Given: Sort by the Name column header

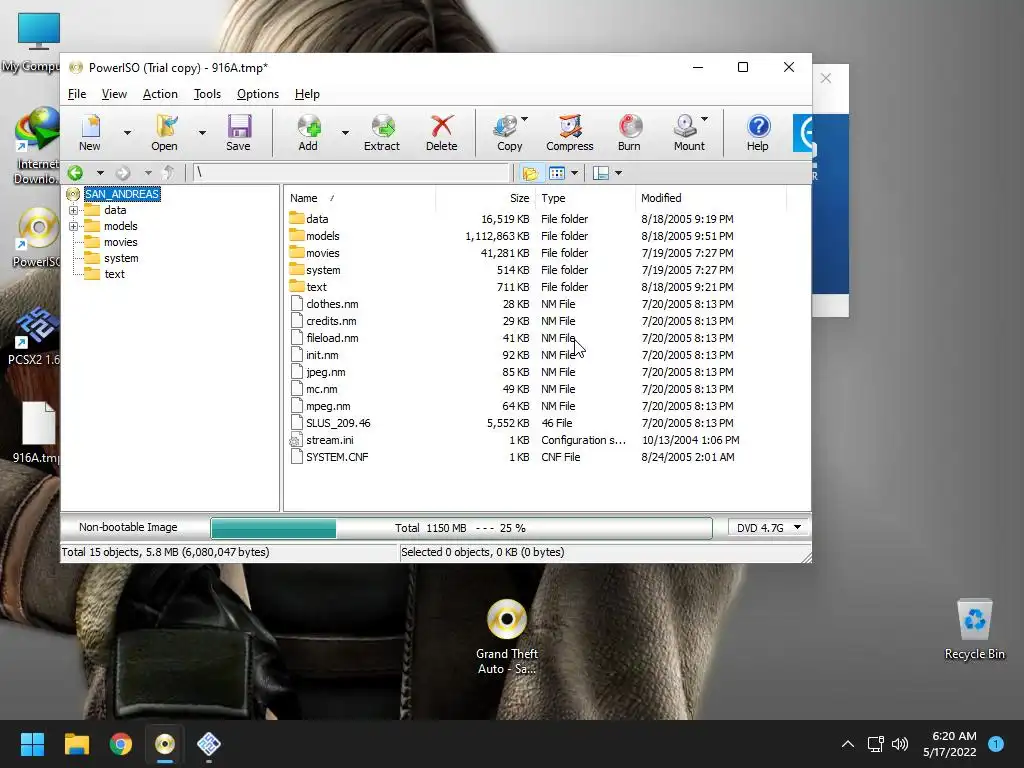Looking at the screenshot, I should click(x=360, y=198).
